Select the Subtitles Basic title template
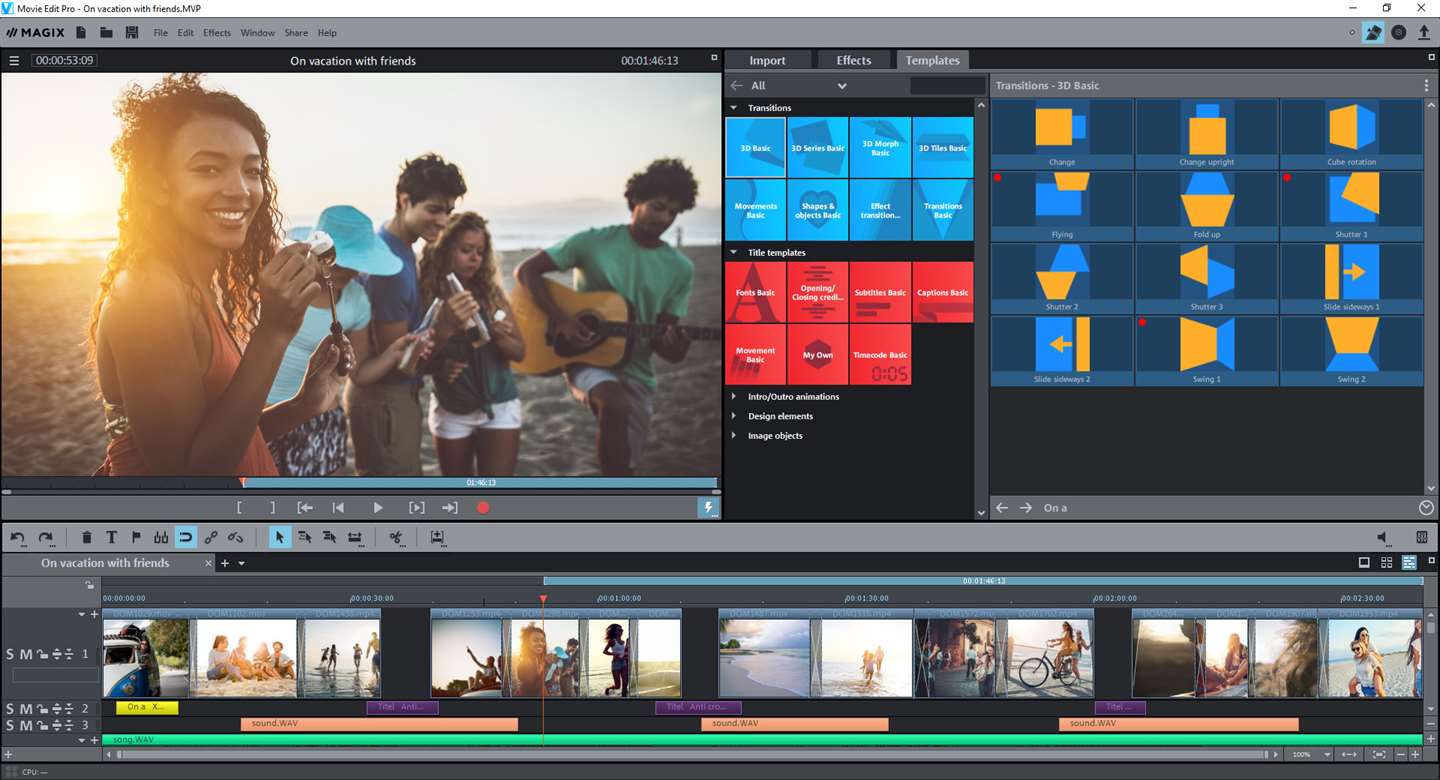Screen dimensions: 1440x780 coord(880,292)
